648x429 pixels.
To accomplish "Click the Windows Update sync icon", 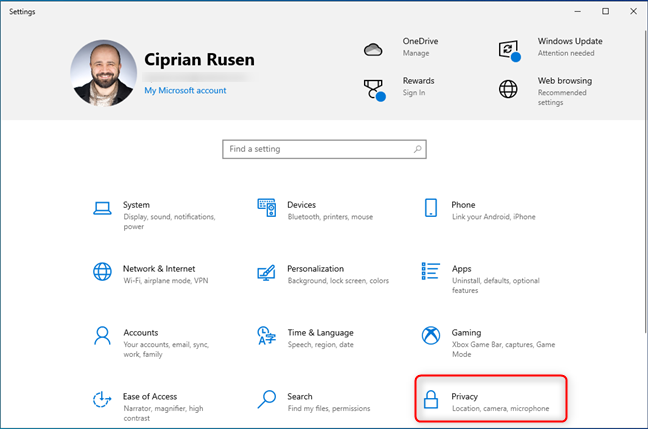I will [x=509, y=51].
